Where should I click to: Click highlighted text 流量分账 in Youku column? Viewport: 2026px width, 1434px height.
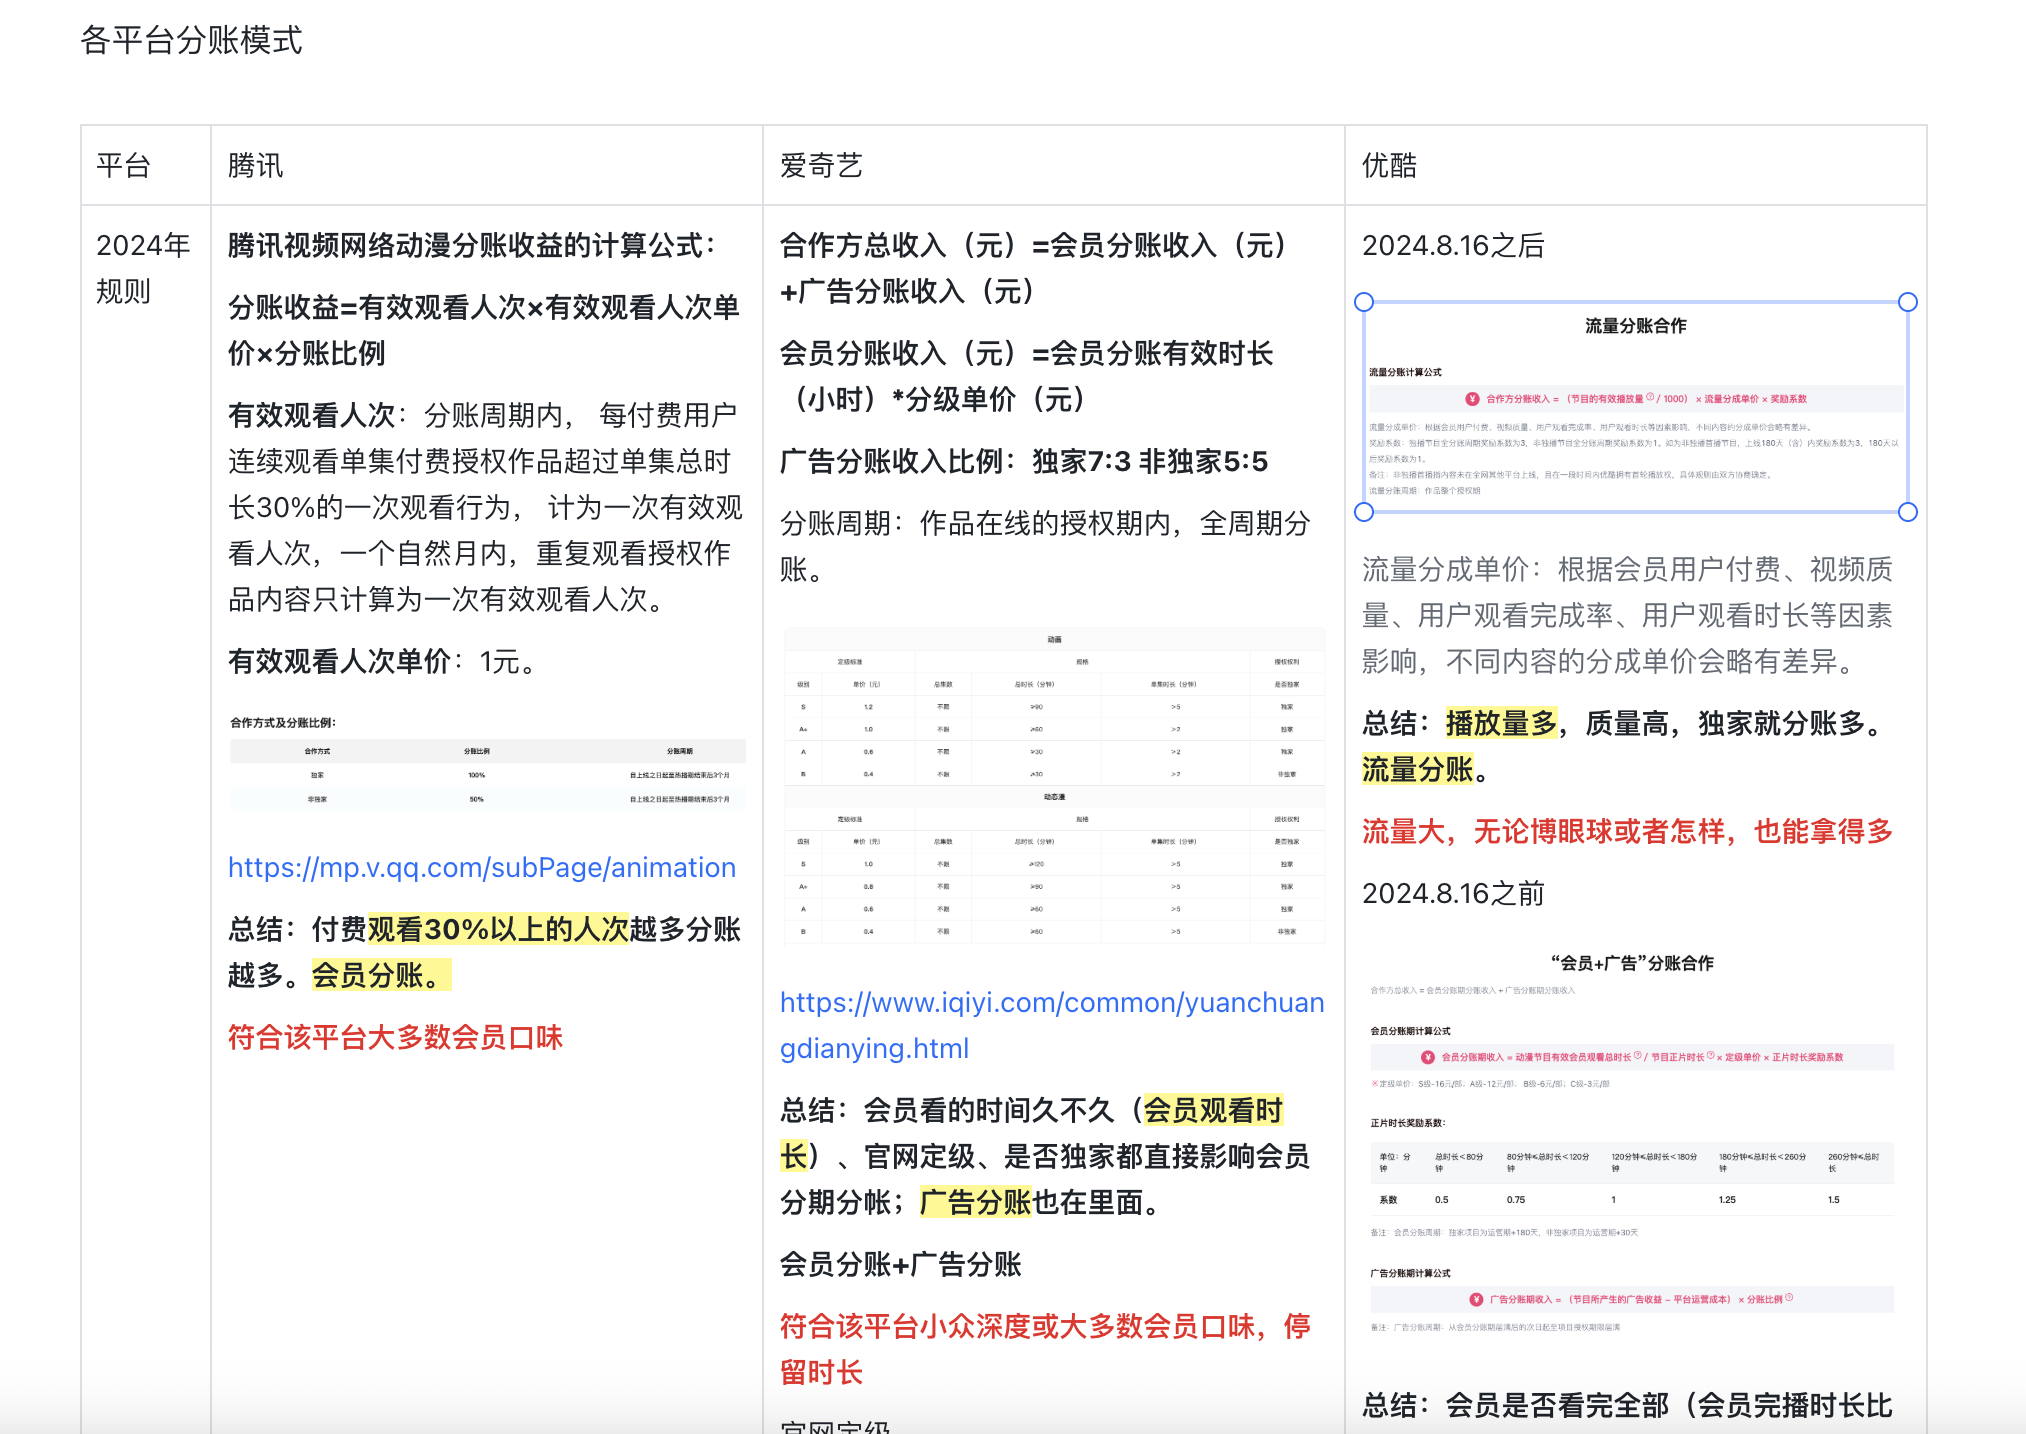[x=1418, y=769]
